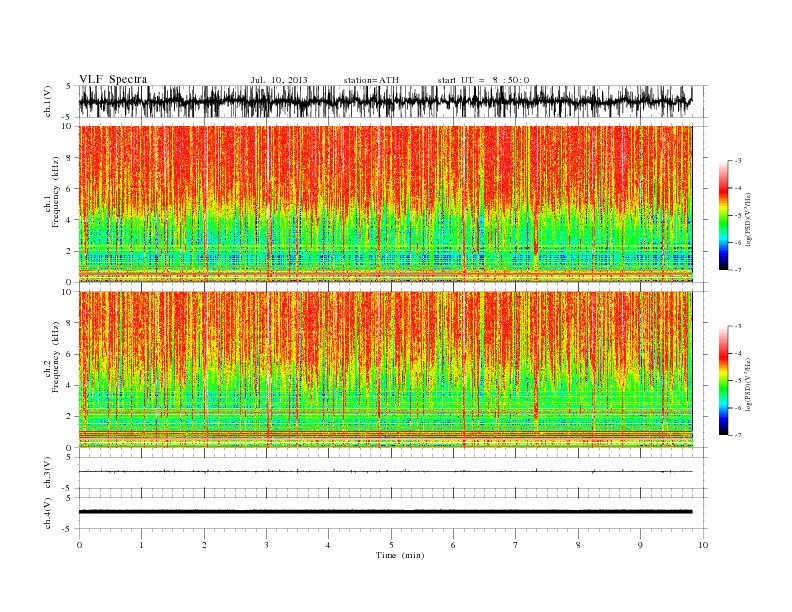Click time axis tick label "9"
The image size is (792, 612).
640,545
